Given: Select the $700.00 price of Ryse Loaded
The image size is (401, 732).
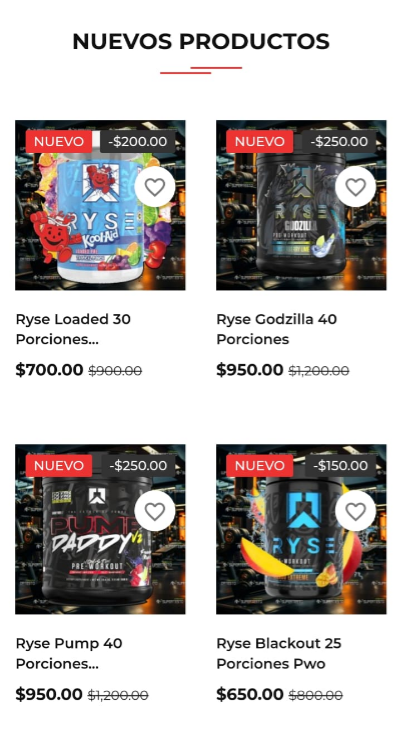Looking at the screenshot, I should (49, 370).
